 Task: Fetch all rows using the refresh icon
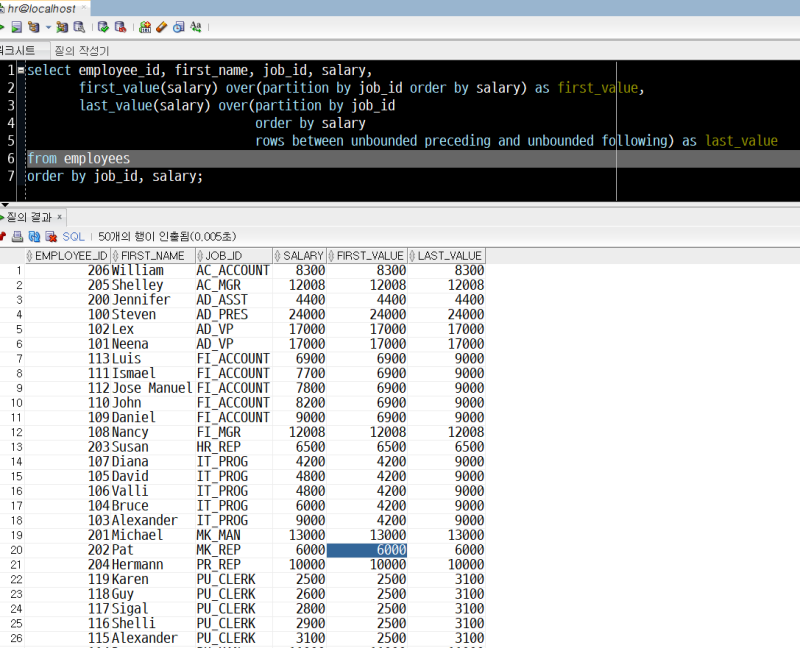tap(34, 236)
